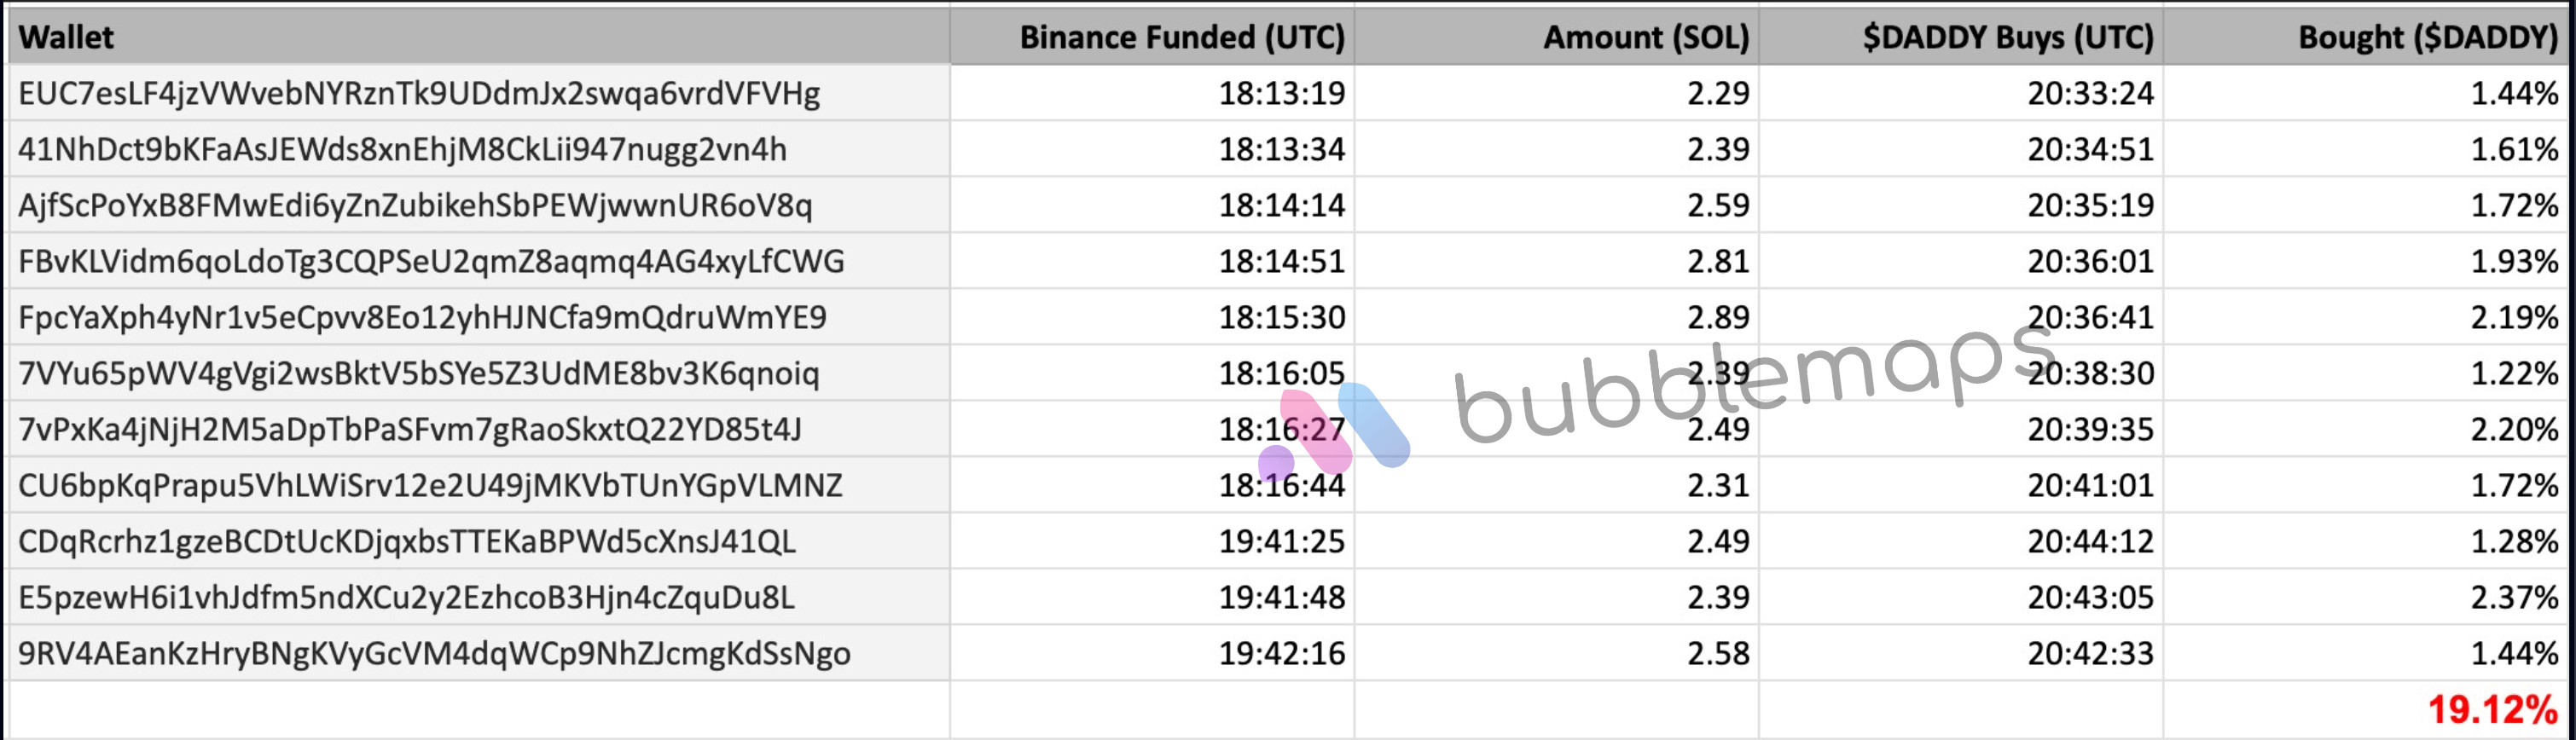Click wallet address starting 9RV4AEanKzHry

[434, 653]
